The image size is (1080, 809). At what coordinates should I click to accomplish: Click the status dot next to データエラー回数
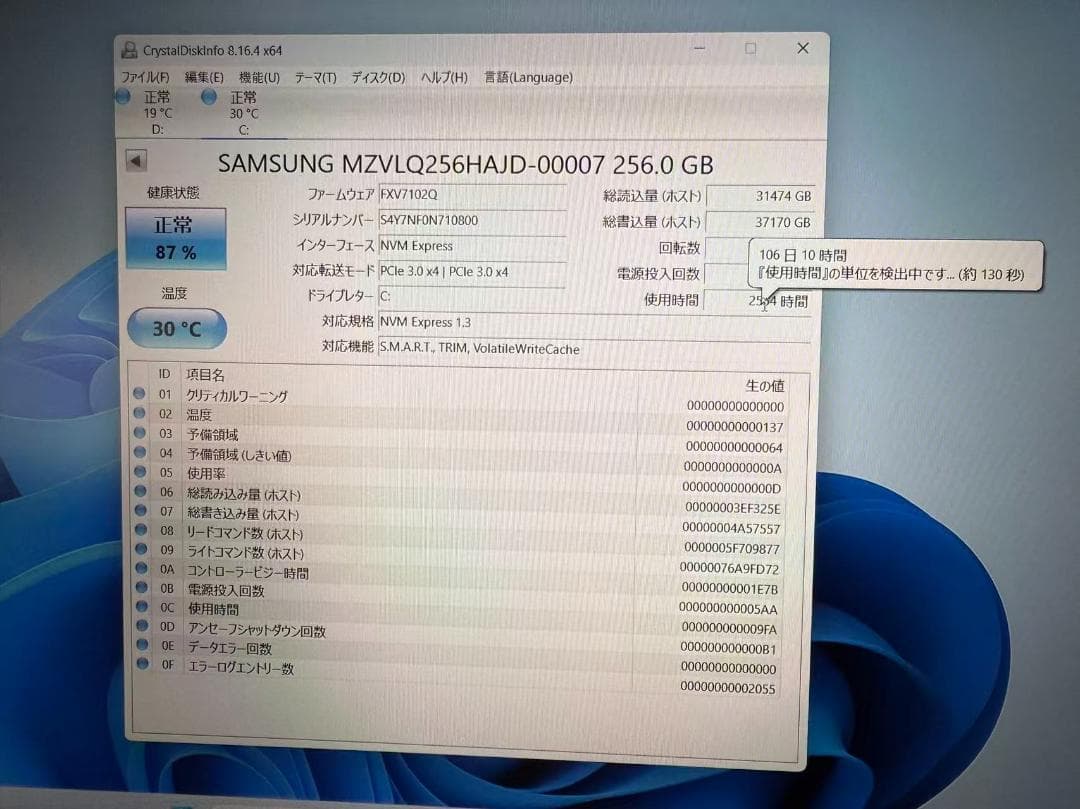pyautogui.click(x=139, y=648)
